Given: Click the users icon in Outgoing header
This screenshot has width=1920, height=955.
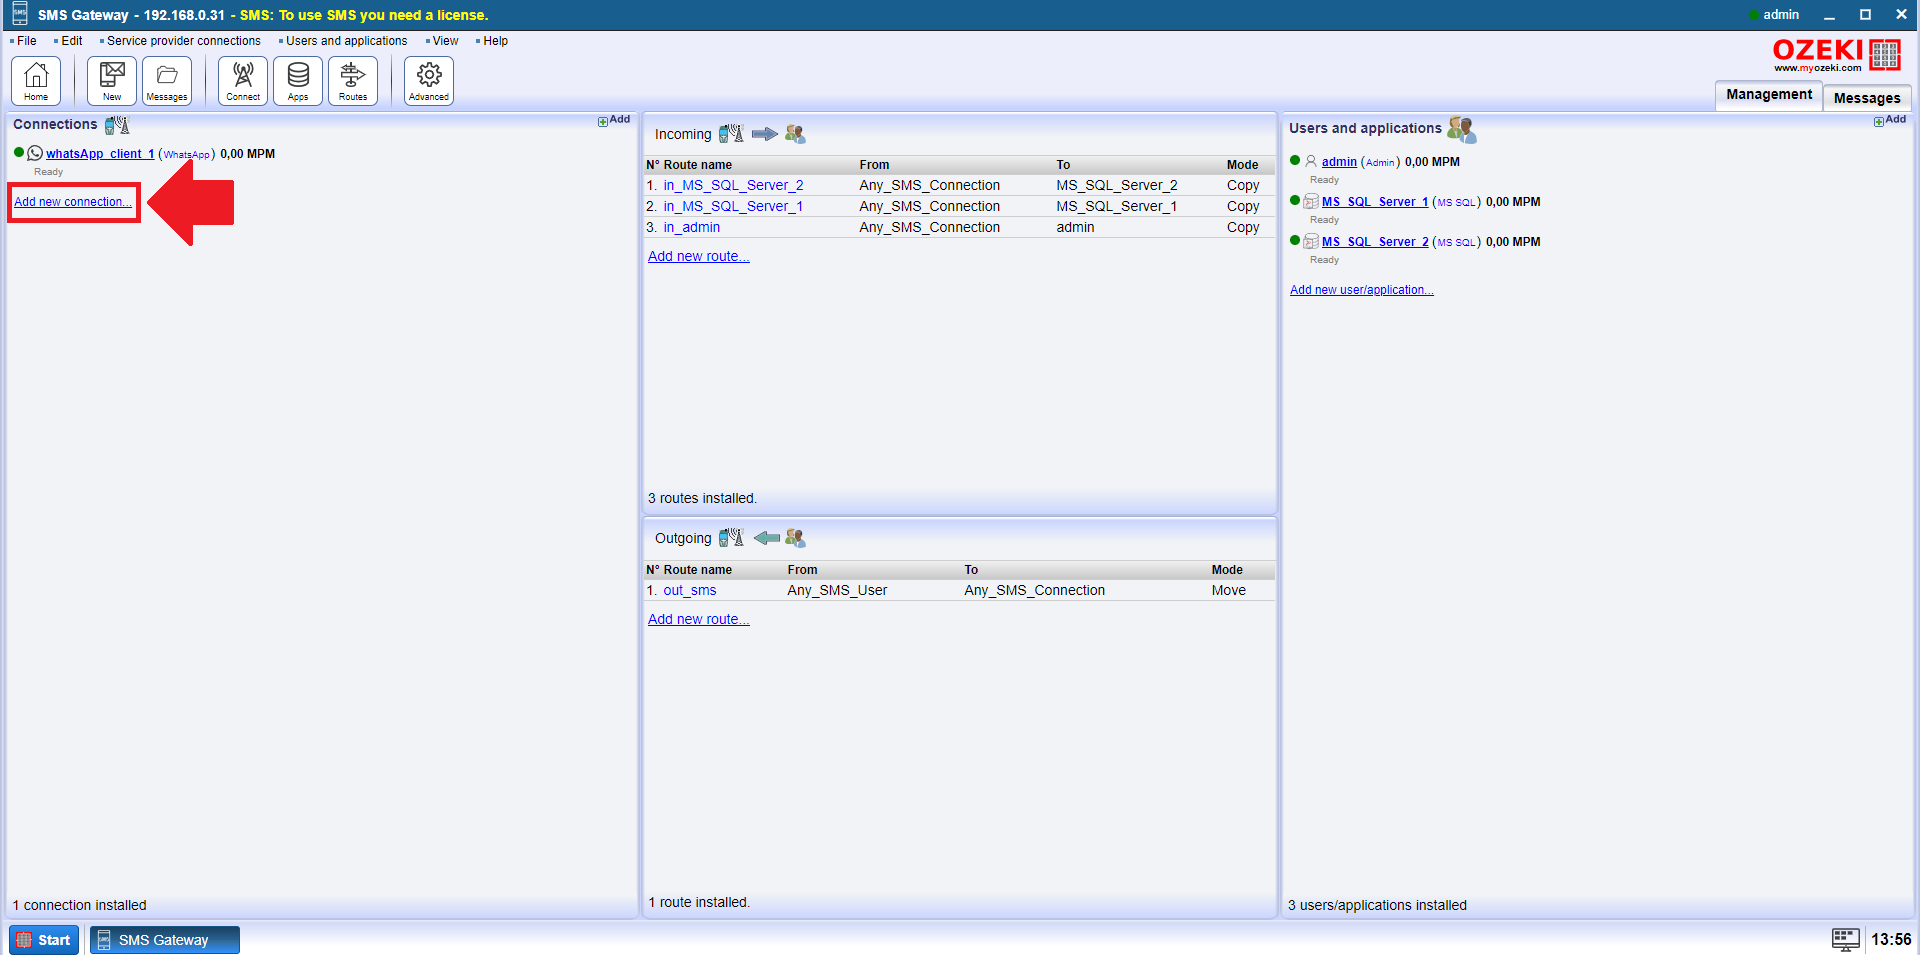Looking at the screenshot, I should (x=795, y=537).
